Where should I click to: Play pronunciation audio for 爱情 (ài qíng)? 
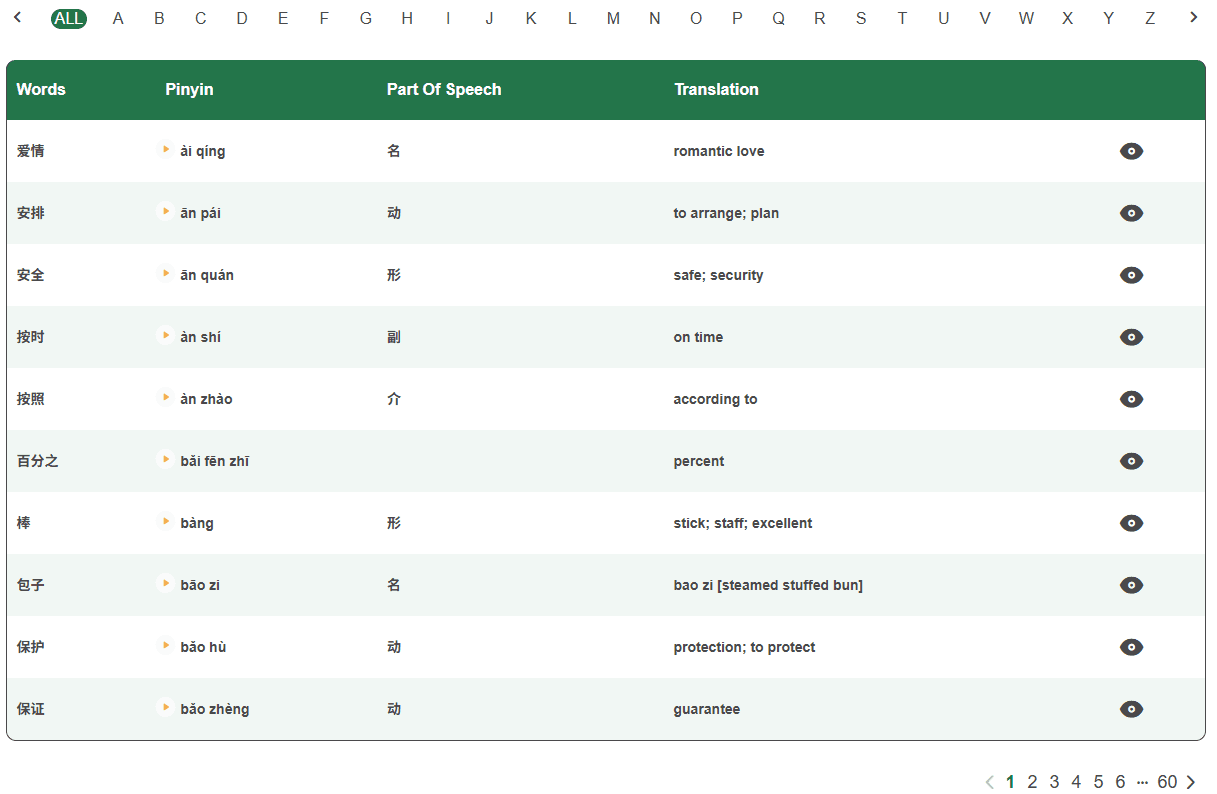166,150
